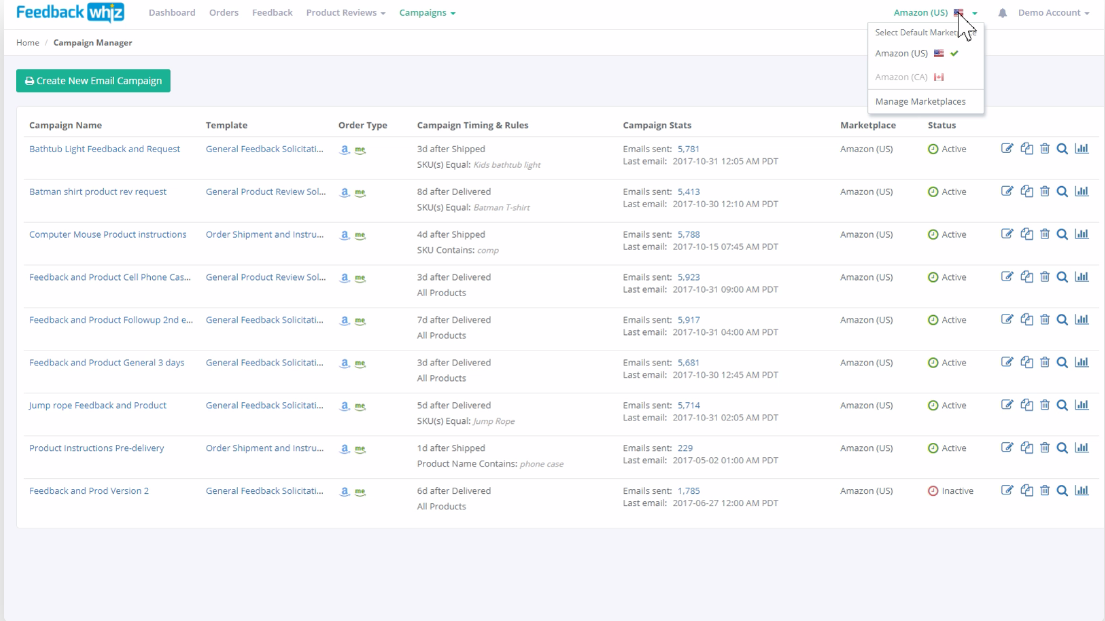Open the Feedback and Product Cell Phone Case campaign link
The width and height of the screenshot is (1105, 621).
[x=110, y=277]
